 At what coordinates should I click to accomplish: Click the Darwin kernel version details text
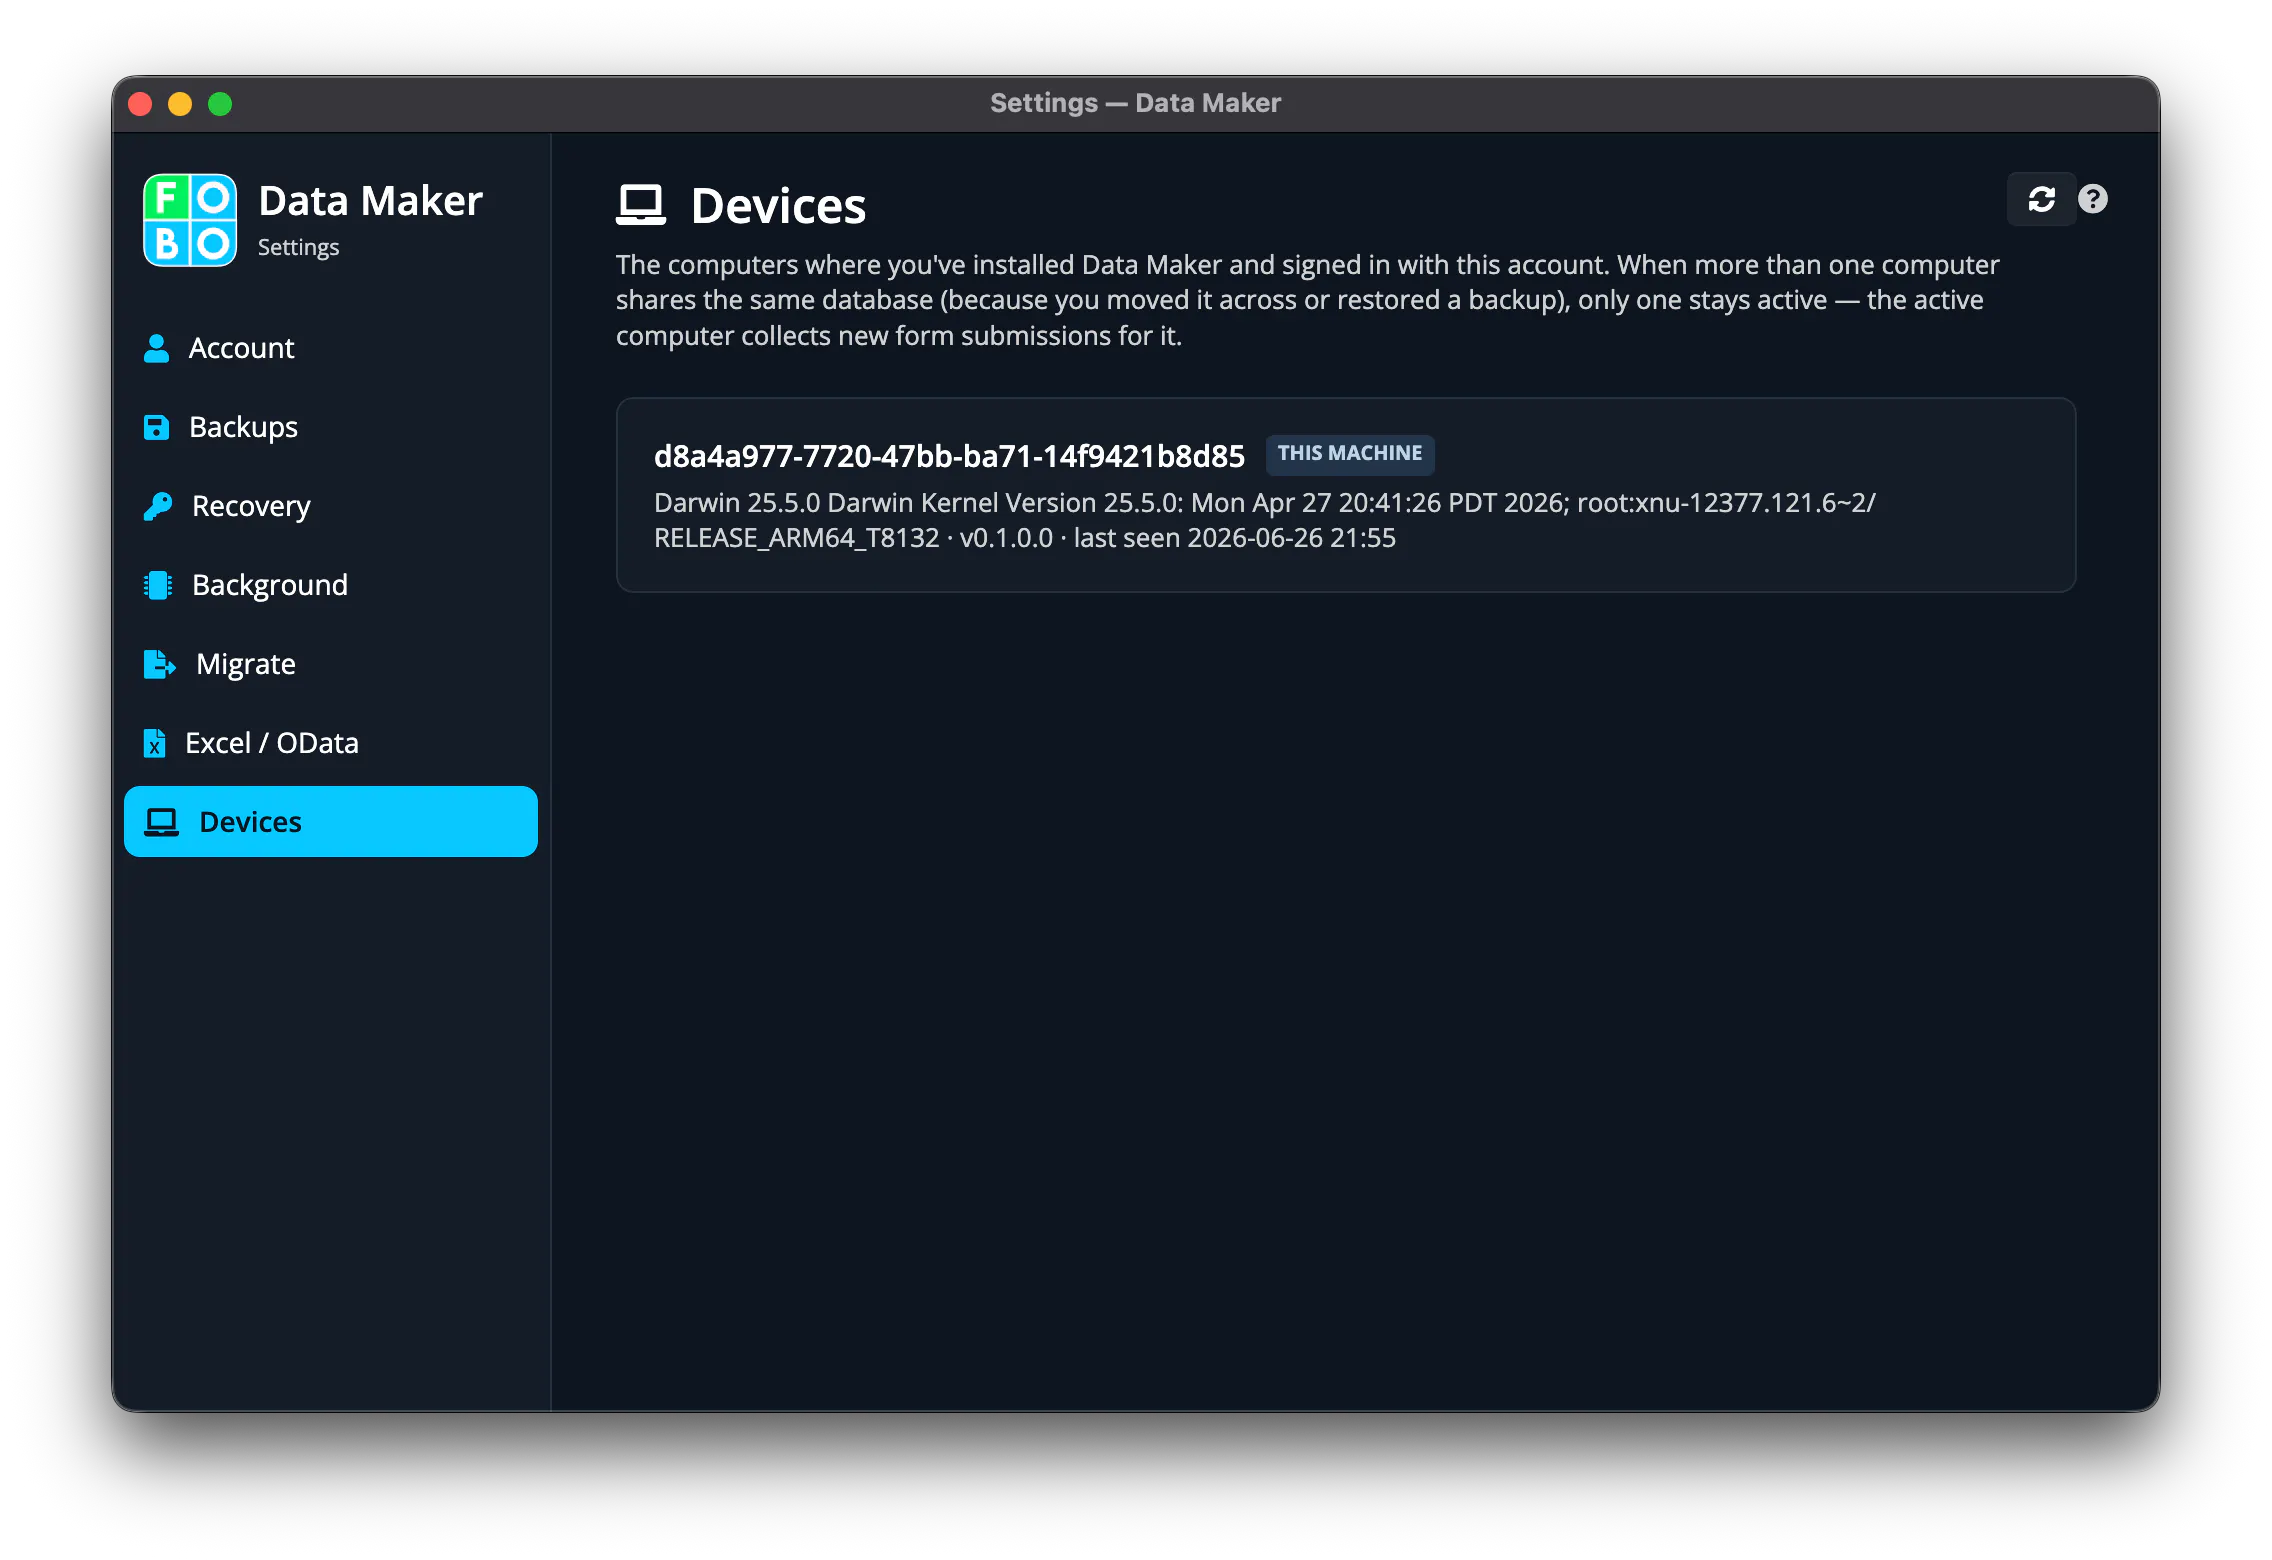tap(1264, 520)
